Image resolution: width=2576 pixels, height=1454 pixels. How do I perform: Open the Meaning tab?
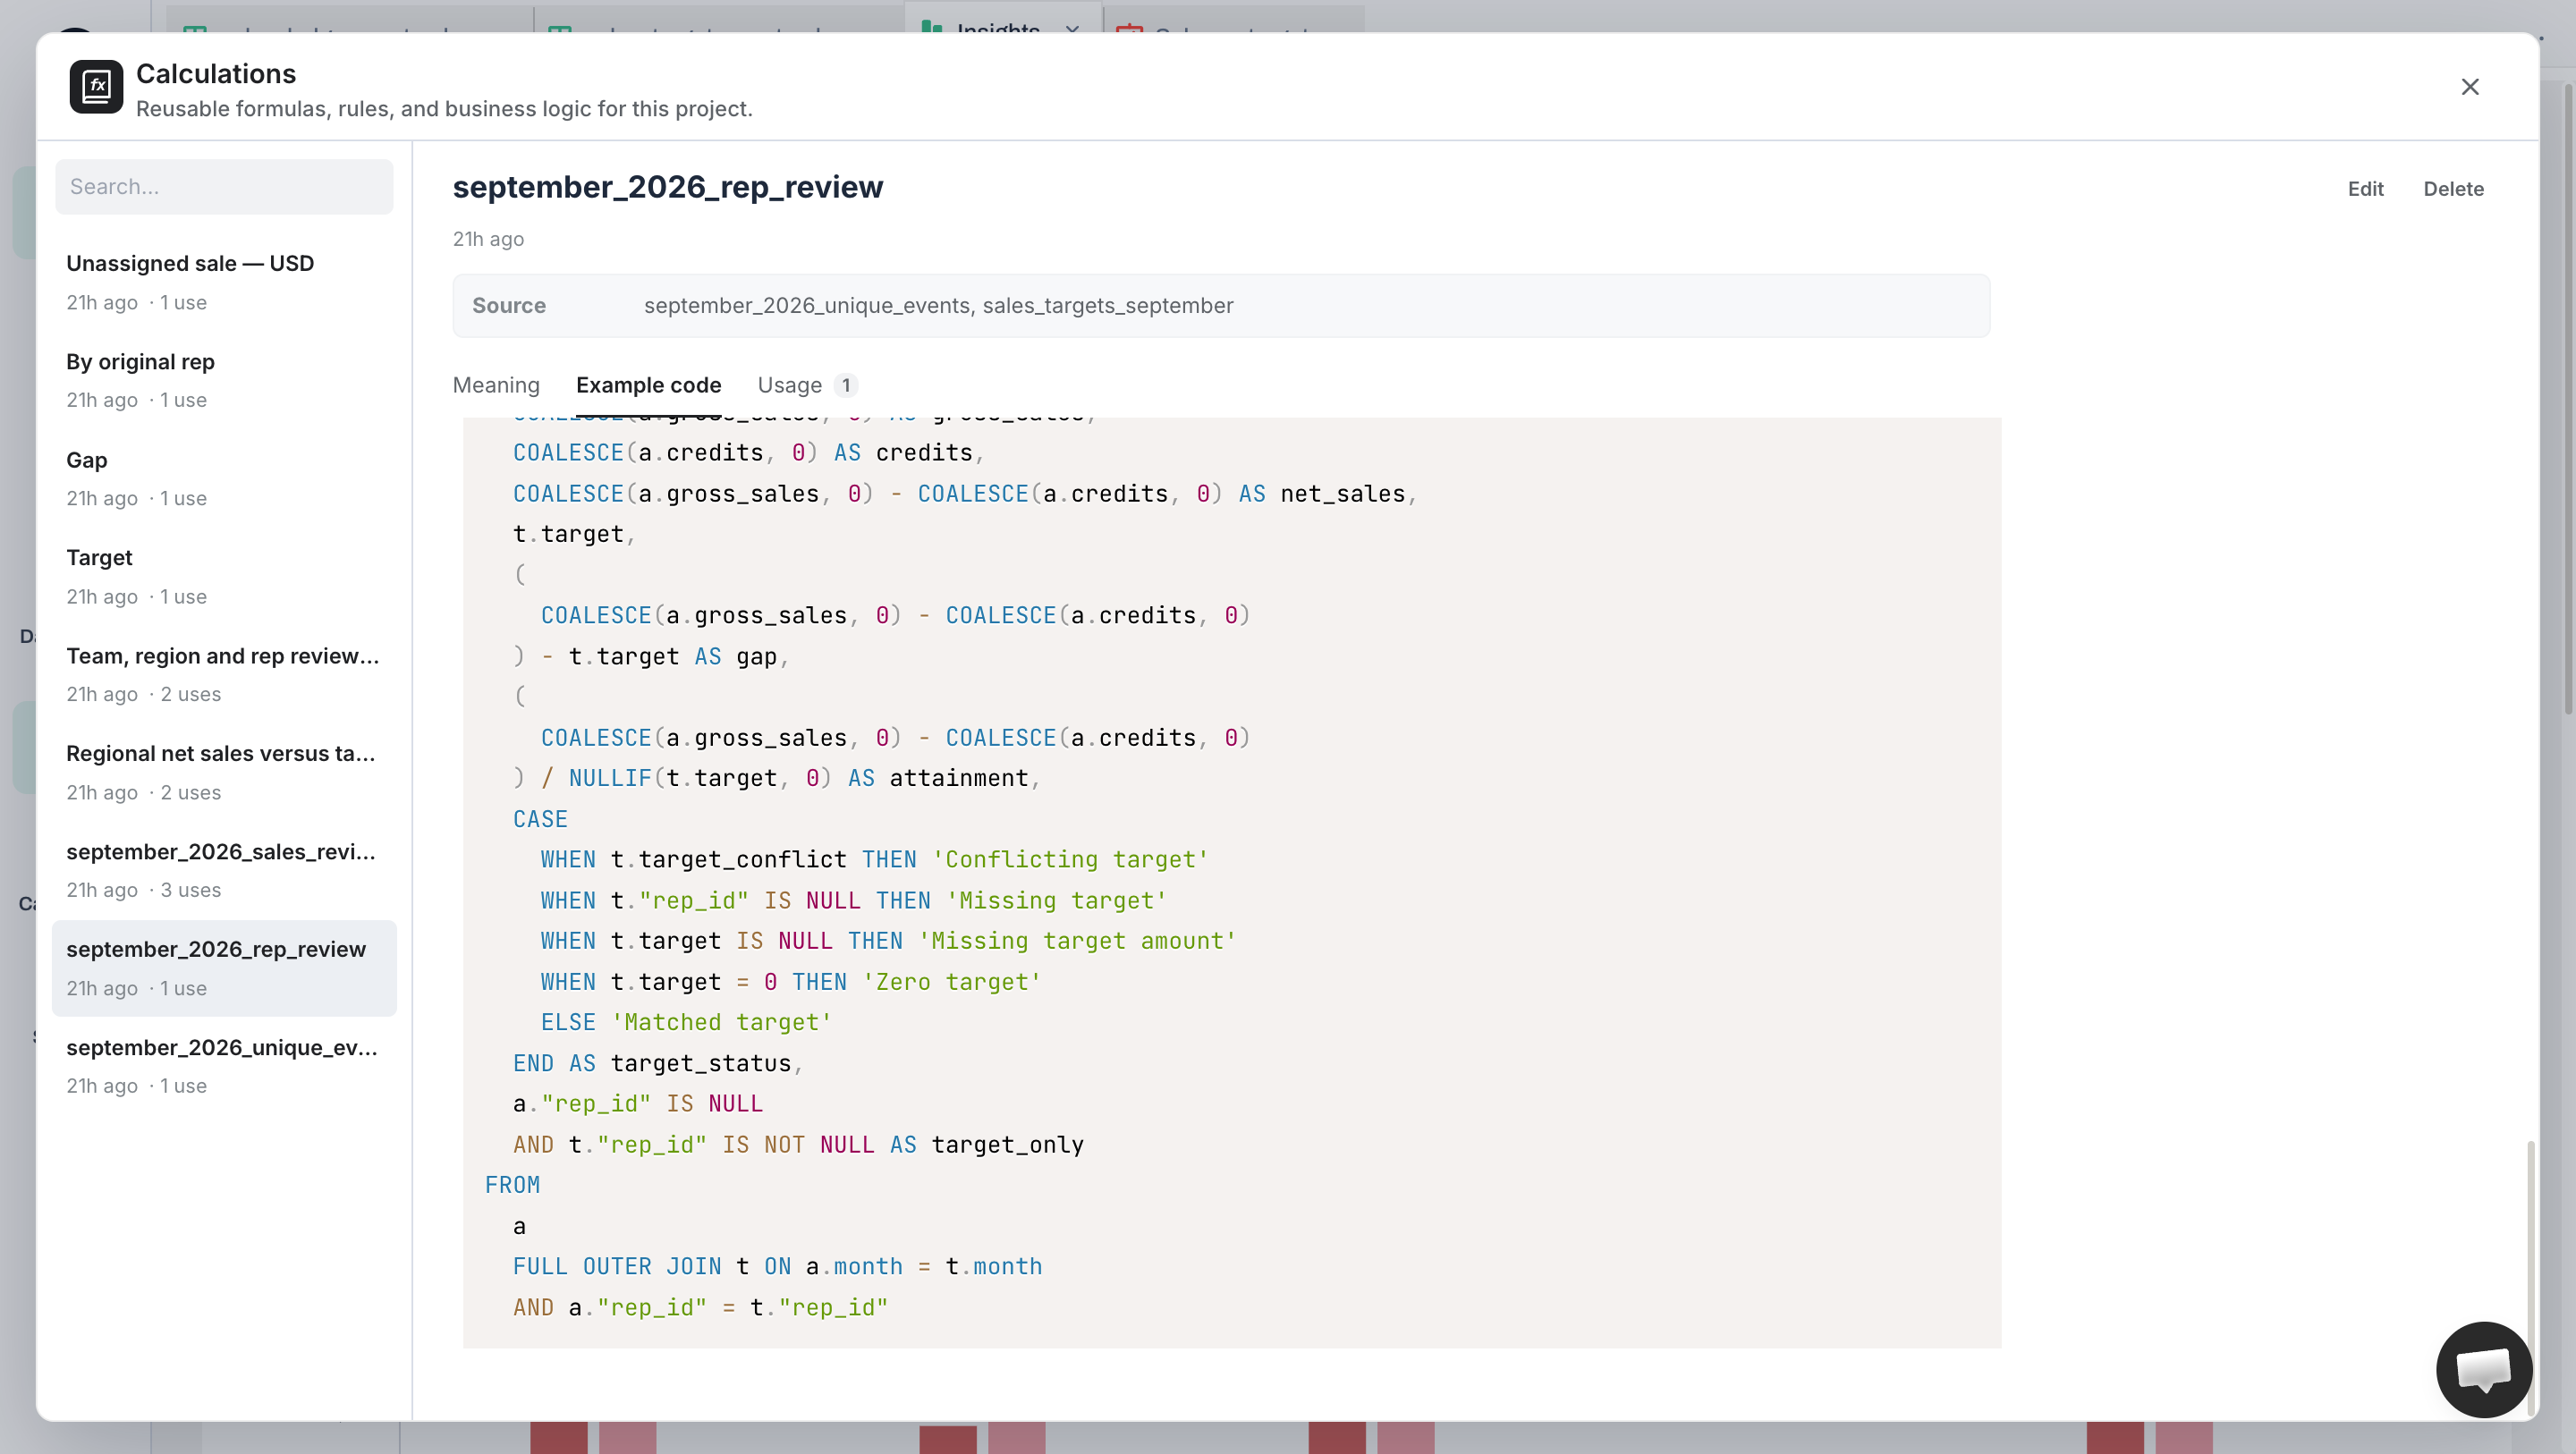[x=496, y=385]
